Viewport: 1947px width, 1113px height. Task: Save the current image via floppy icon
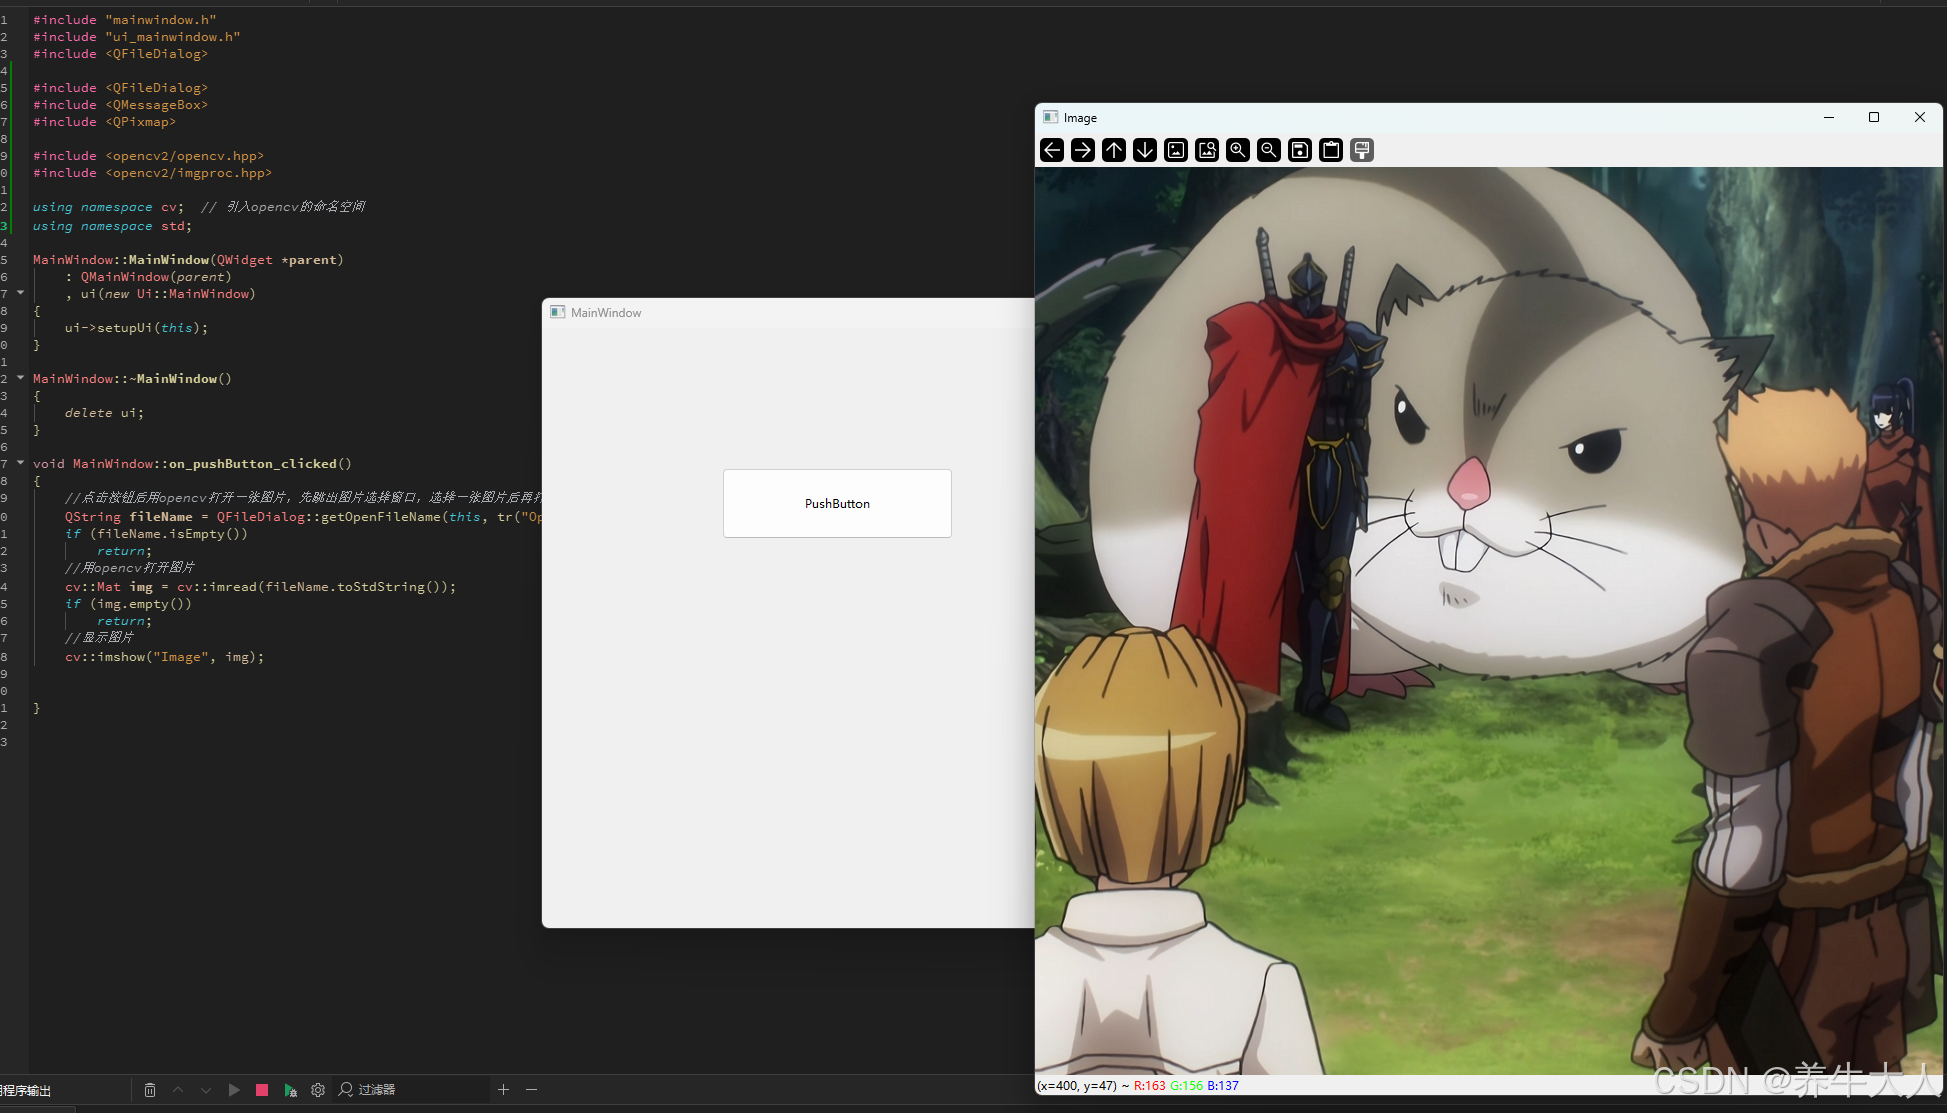coord(1300,150)
